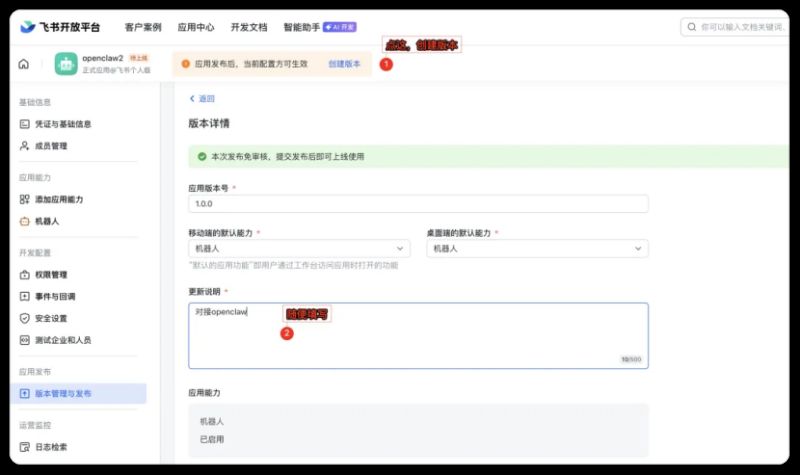Click the Feishu Open Platform logo
Viewport: 800px width, 475px height.
point(60,27)
